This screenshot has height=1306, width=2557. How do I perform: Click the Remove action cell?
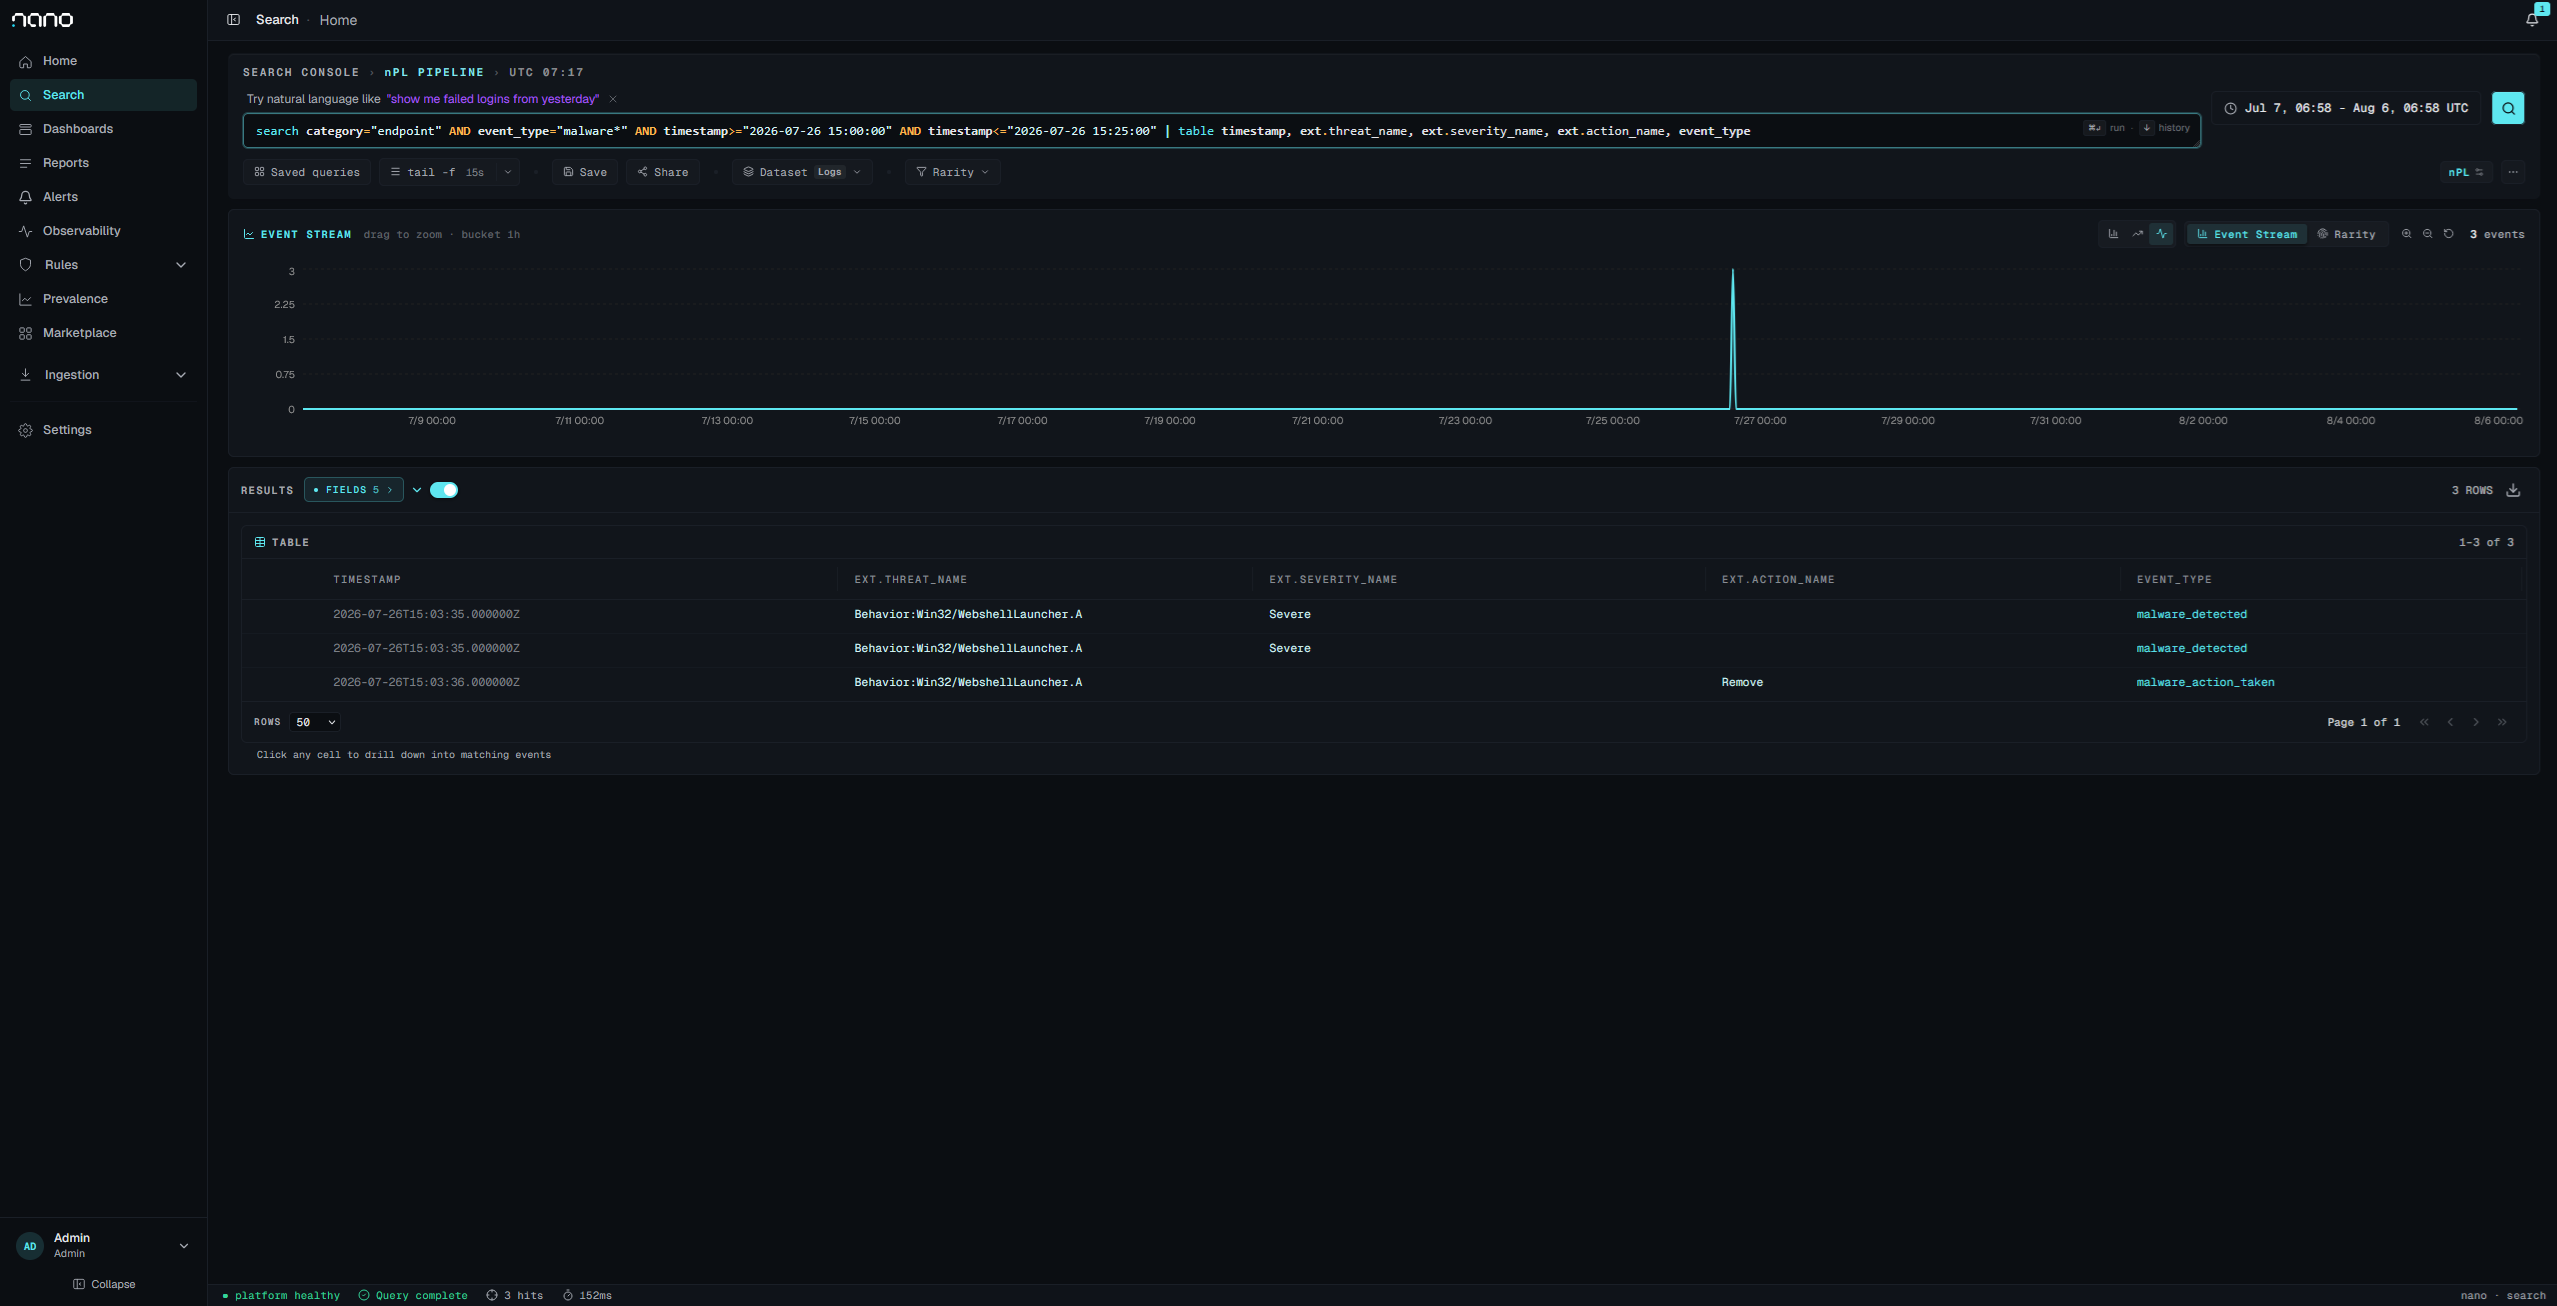[x=1742, y=682]
